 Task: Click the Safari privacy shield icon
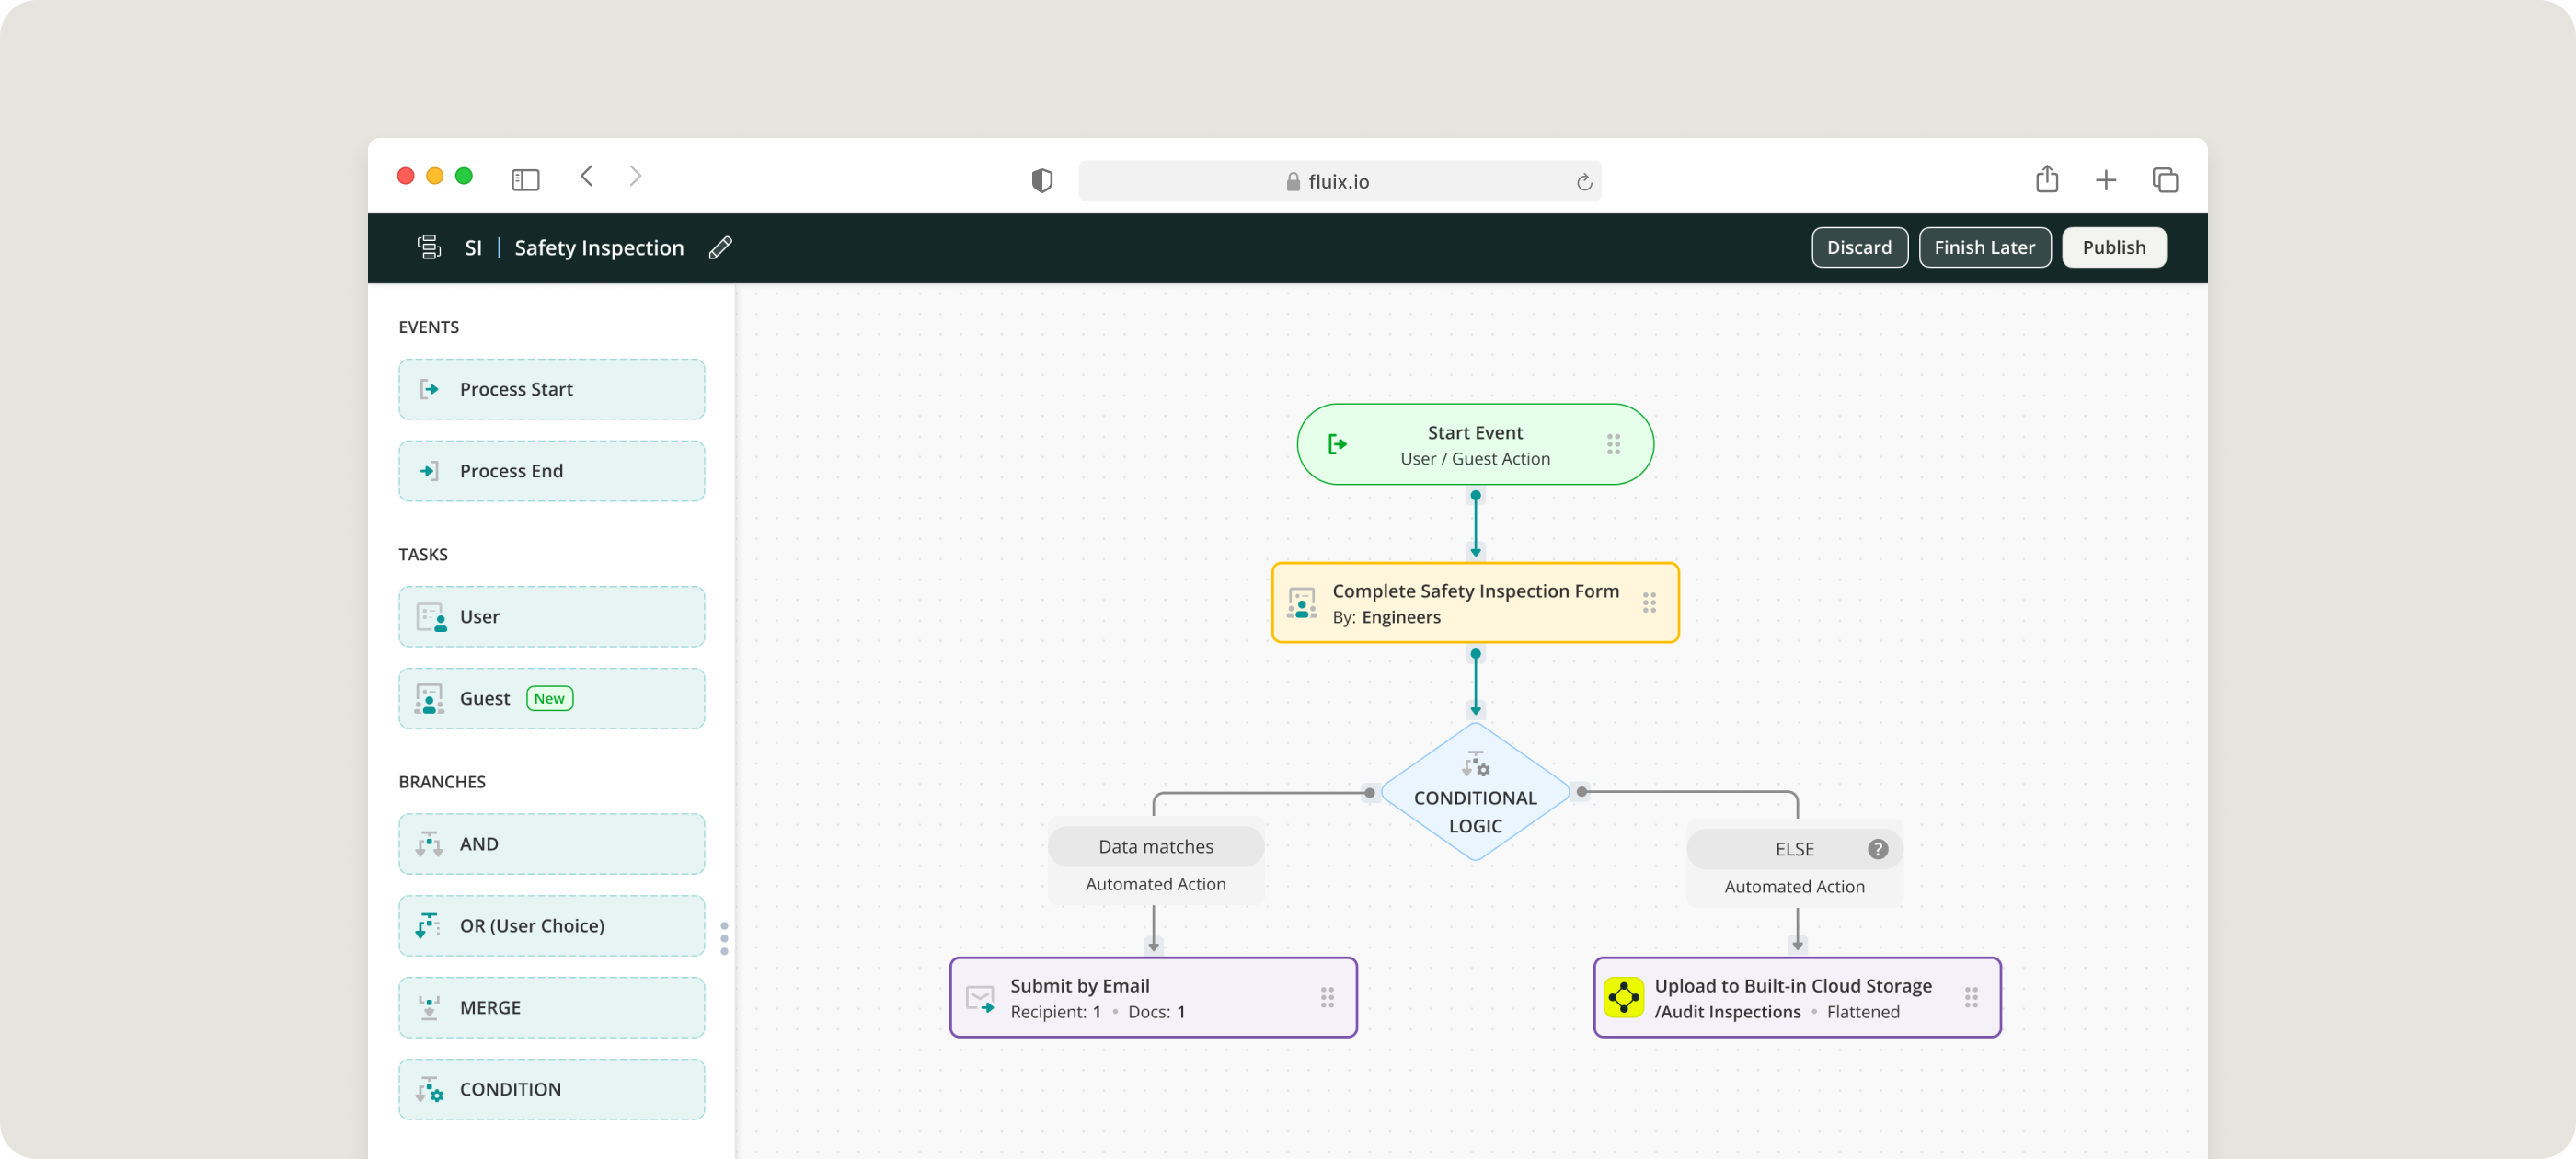1042,181
